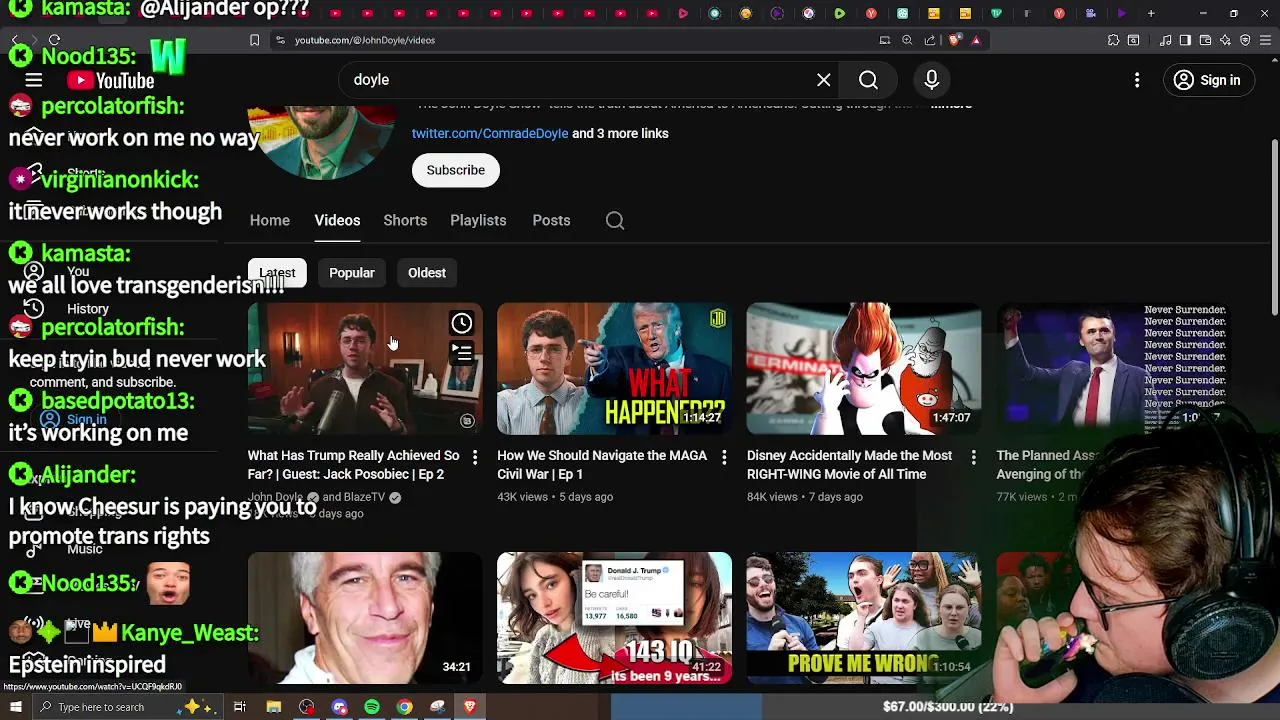The image size is (1280, 720).
Task: Open twitter.com/ComradeDoyle link
Action: (x=490, y=133)
